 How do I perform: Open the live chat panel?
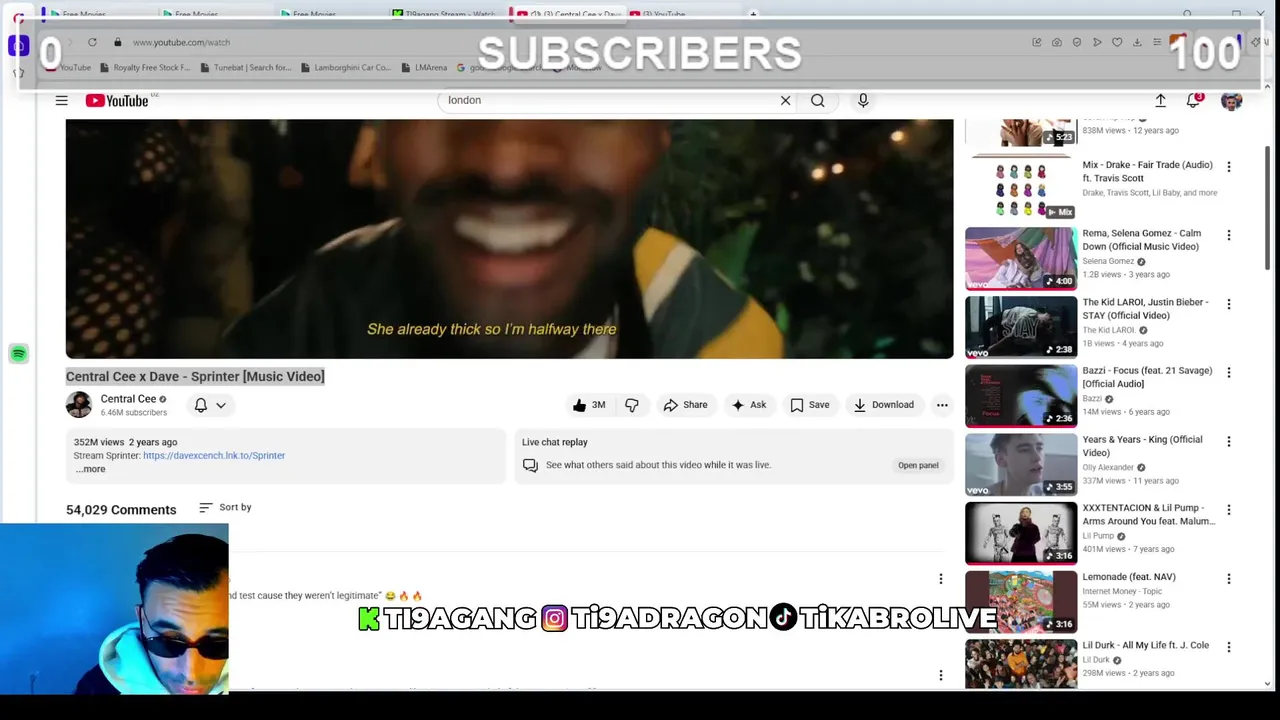click(918, 465)
